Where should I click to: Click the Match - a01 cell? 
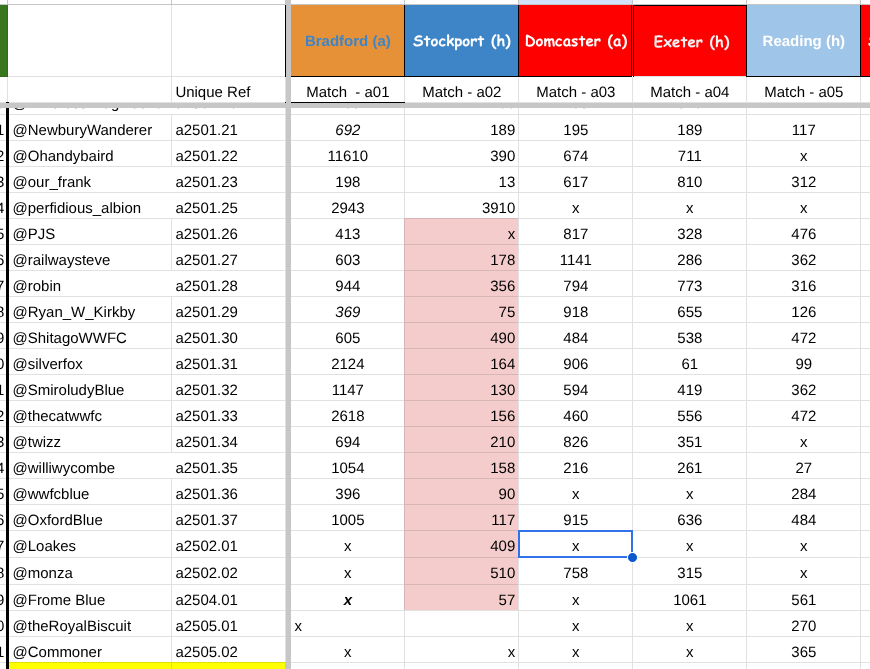(347, 92)
